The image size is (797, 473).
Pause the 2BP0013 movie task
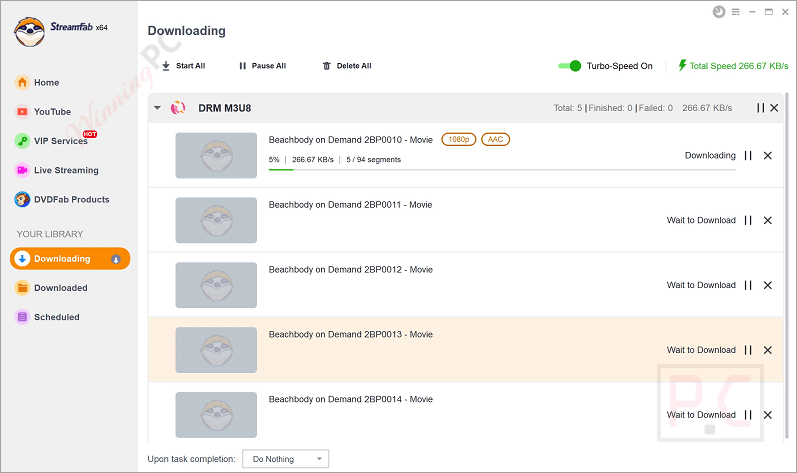coord(748,350)
